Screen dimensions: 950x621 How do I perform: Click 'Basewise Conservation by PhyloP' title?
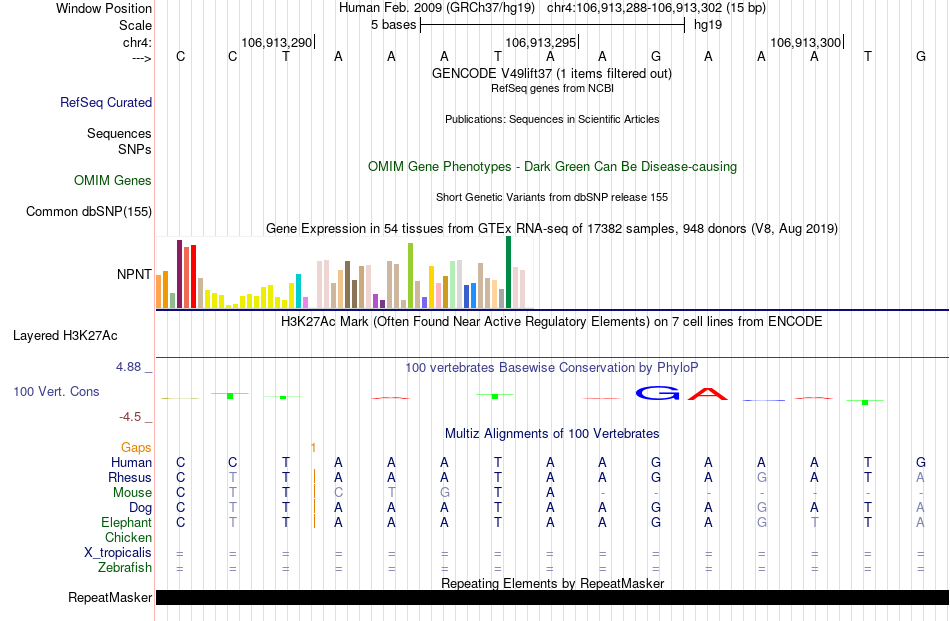coord(551,368)
